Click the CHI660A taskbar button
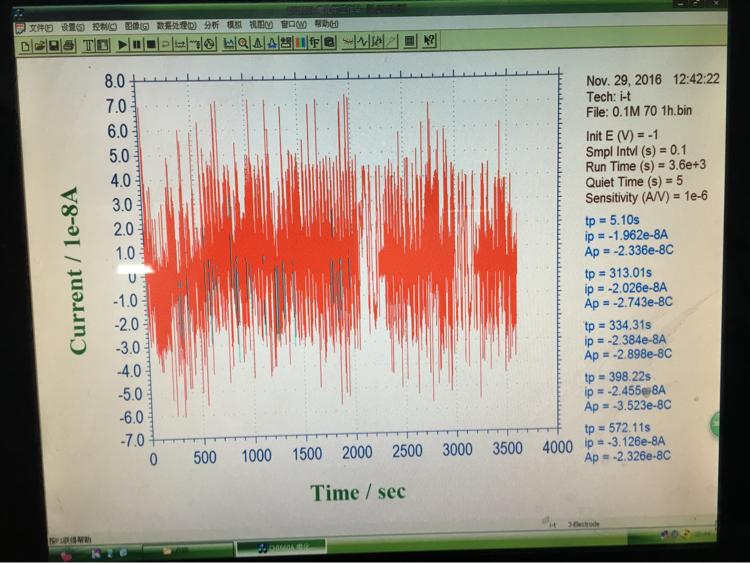This screenshot has height=563, width=750. [281, 547]
